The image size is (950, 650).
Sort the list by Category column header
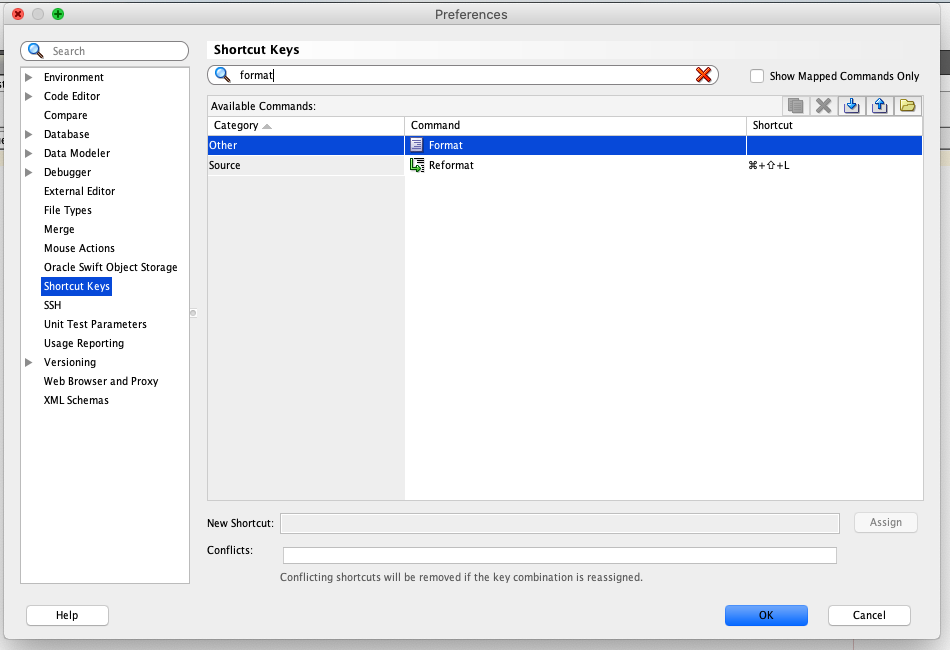[305, 125]
